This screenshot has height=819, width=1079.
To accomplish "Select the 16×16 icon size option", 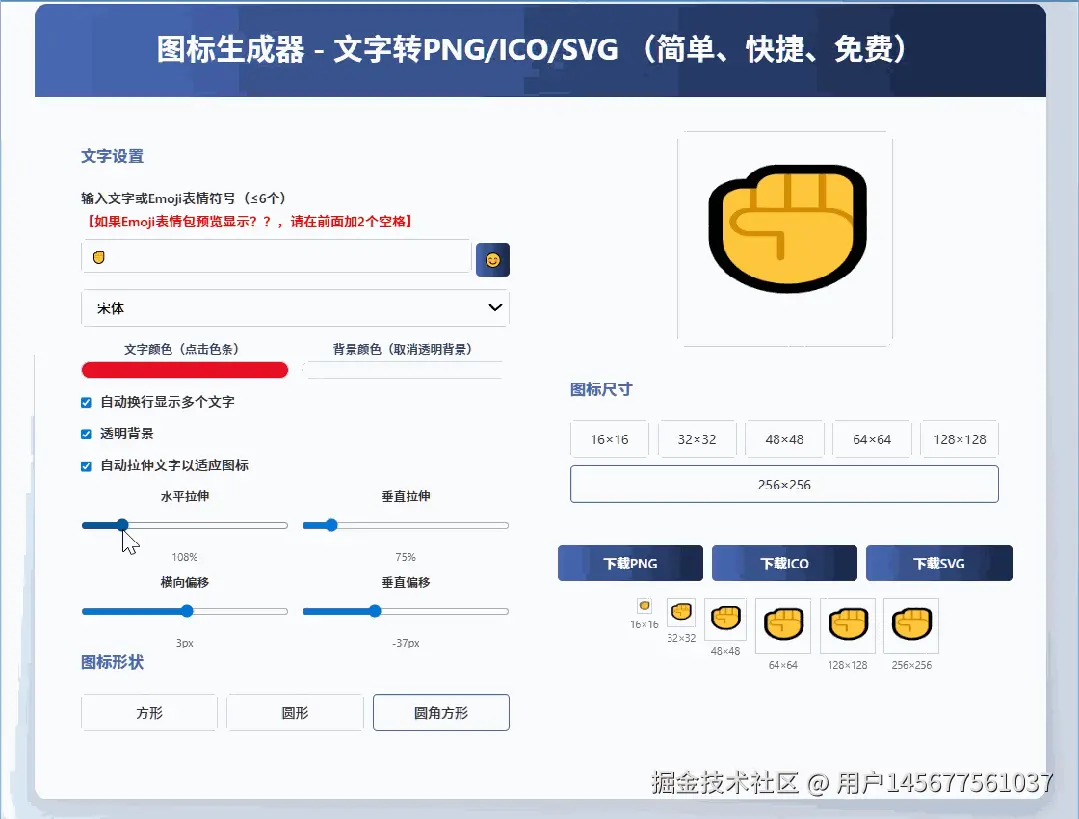I will coord(609,438).
